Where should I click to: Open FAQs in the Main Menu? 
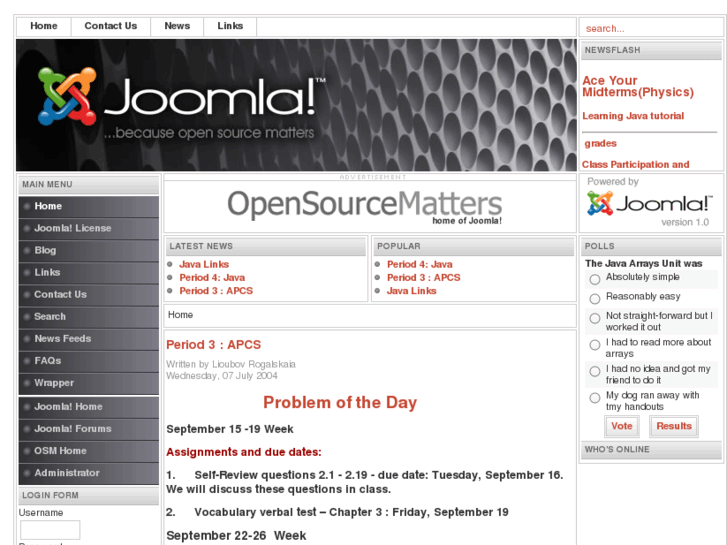(89, 361)
